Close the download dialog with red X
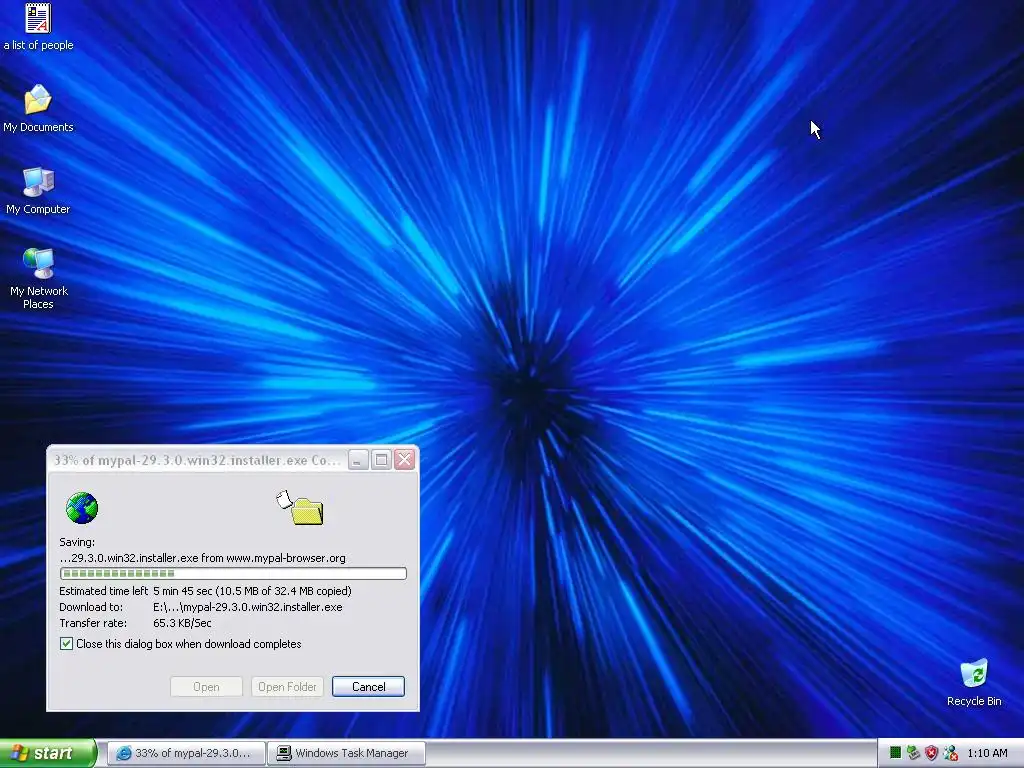The height and width of the screenshot is (768, 1024). (x=405, y=460)
